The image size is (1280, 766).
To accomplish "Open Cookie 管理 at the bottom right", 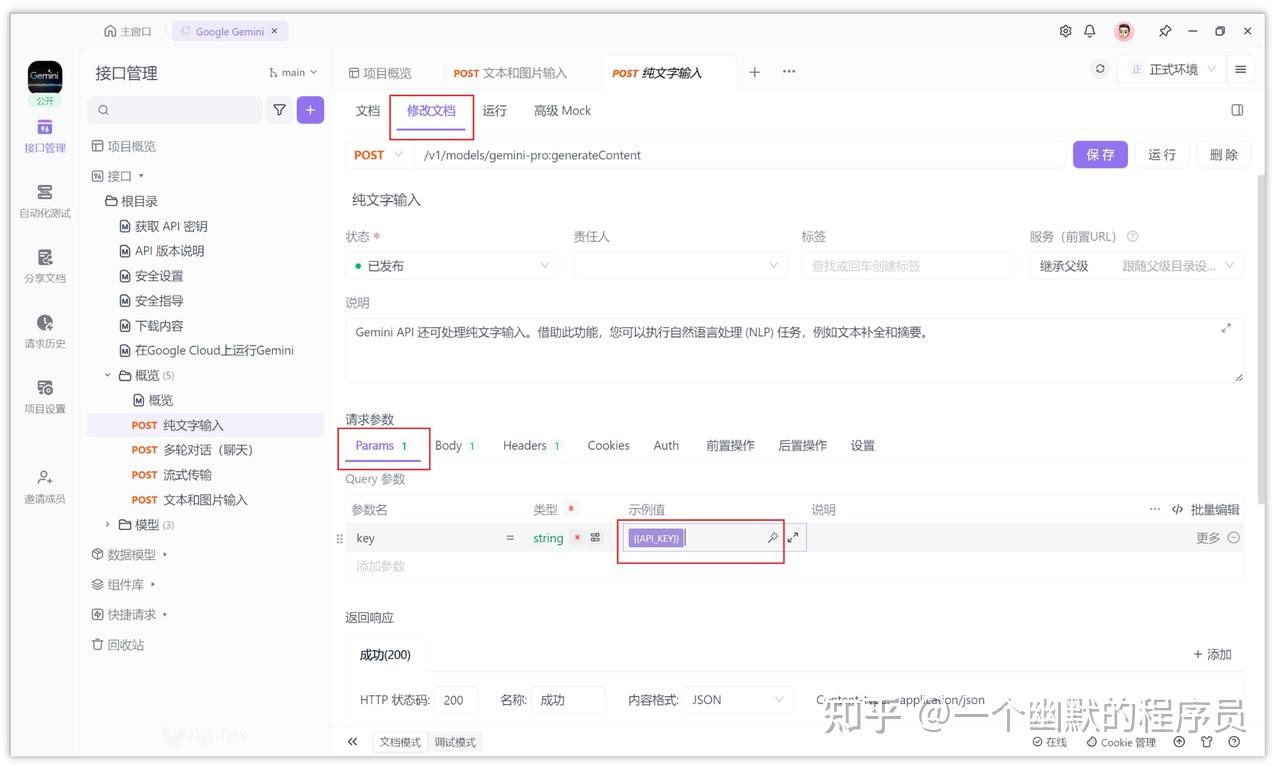I will click(x=1120, y=742).
